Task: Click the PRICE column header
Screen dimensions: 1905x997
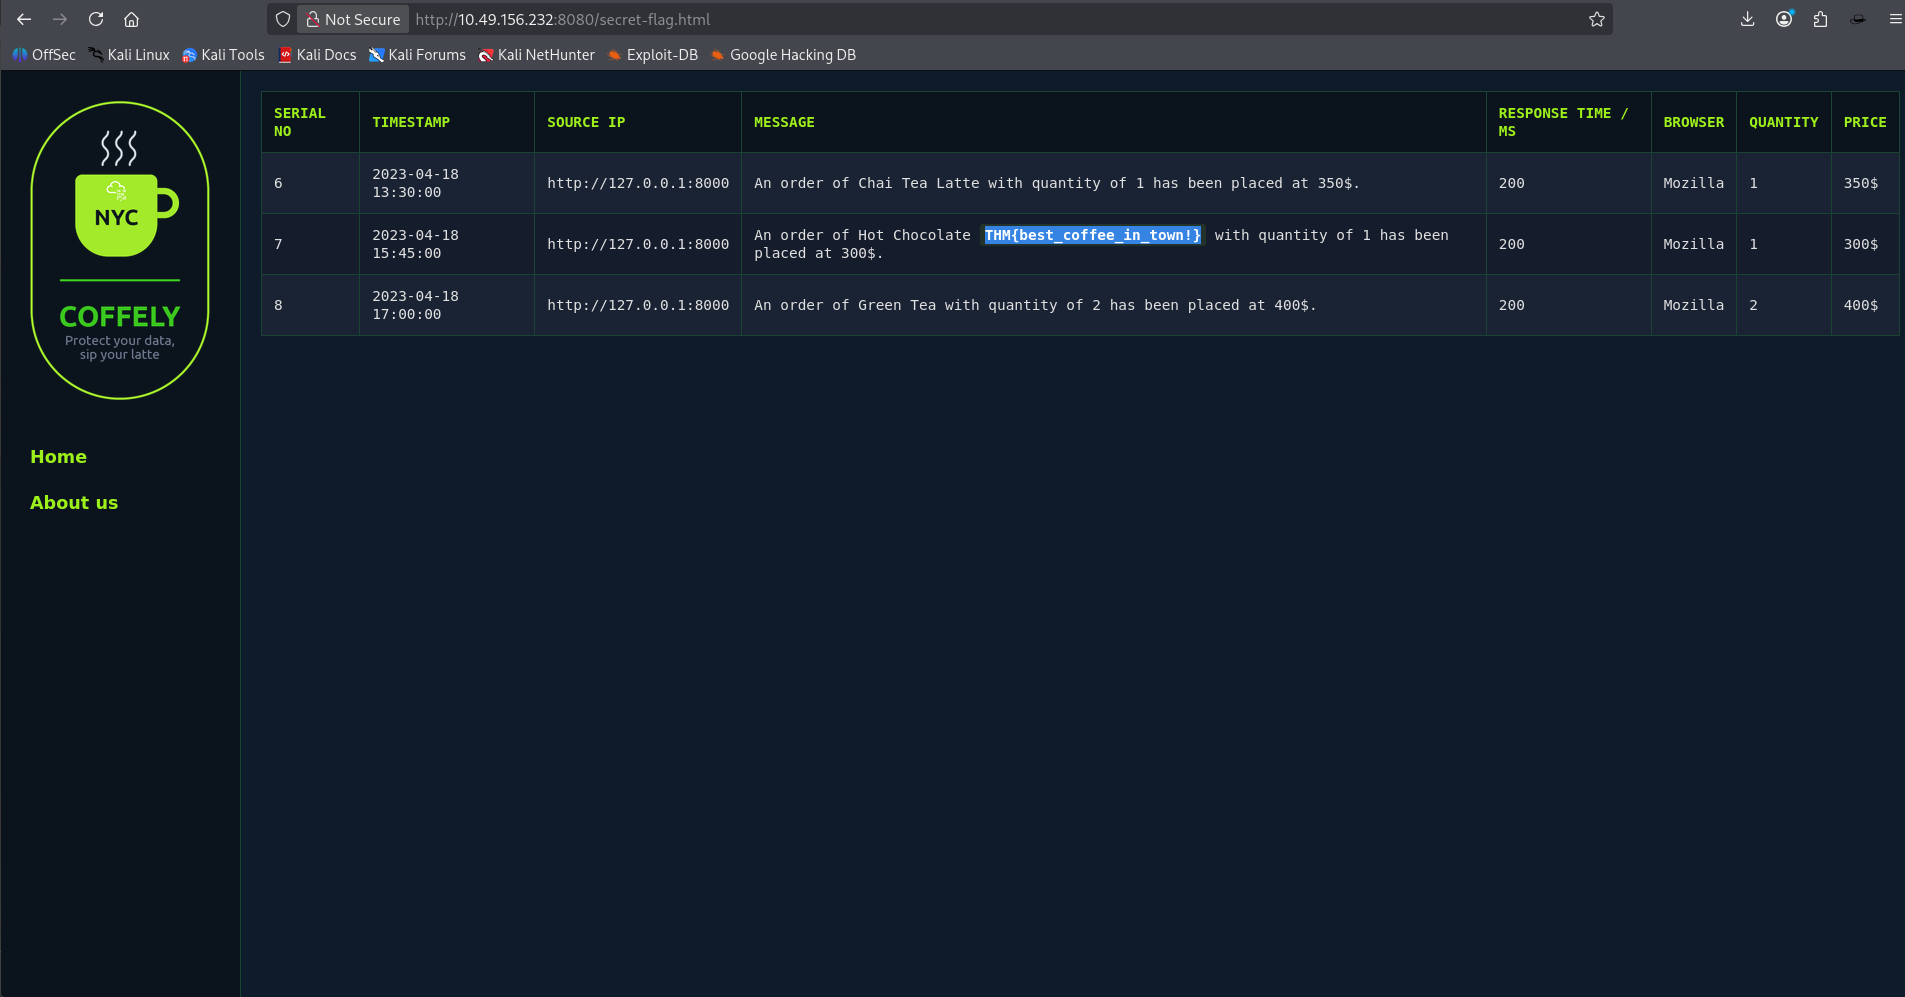Action: point(1865,122)
